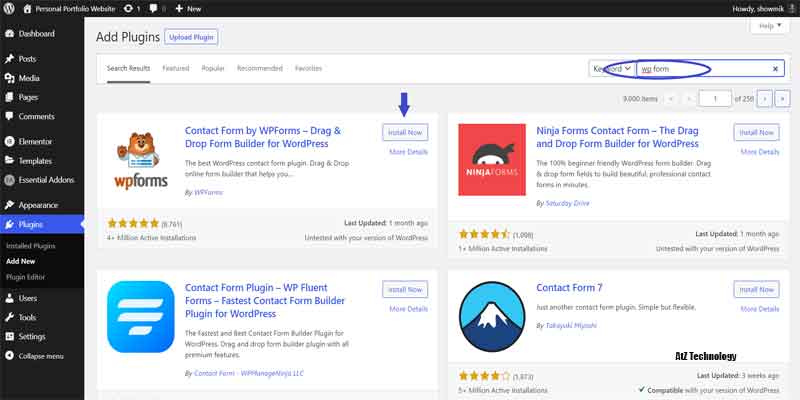The width and height of the screenshot is (800, 400).
Task: Click the current page number field
Action: [x=715, y=98]
